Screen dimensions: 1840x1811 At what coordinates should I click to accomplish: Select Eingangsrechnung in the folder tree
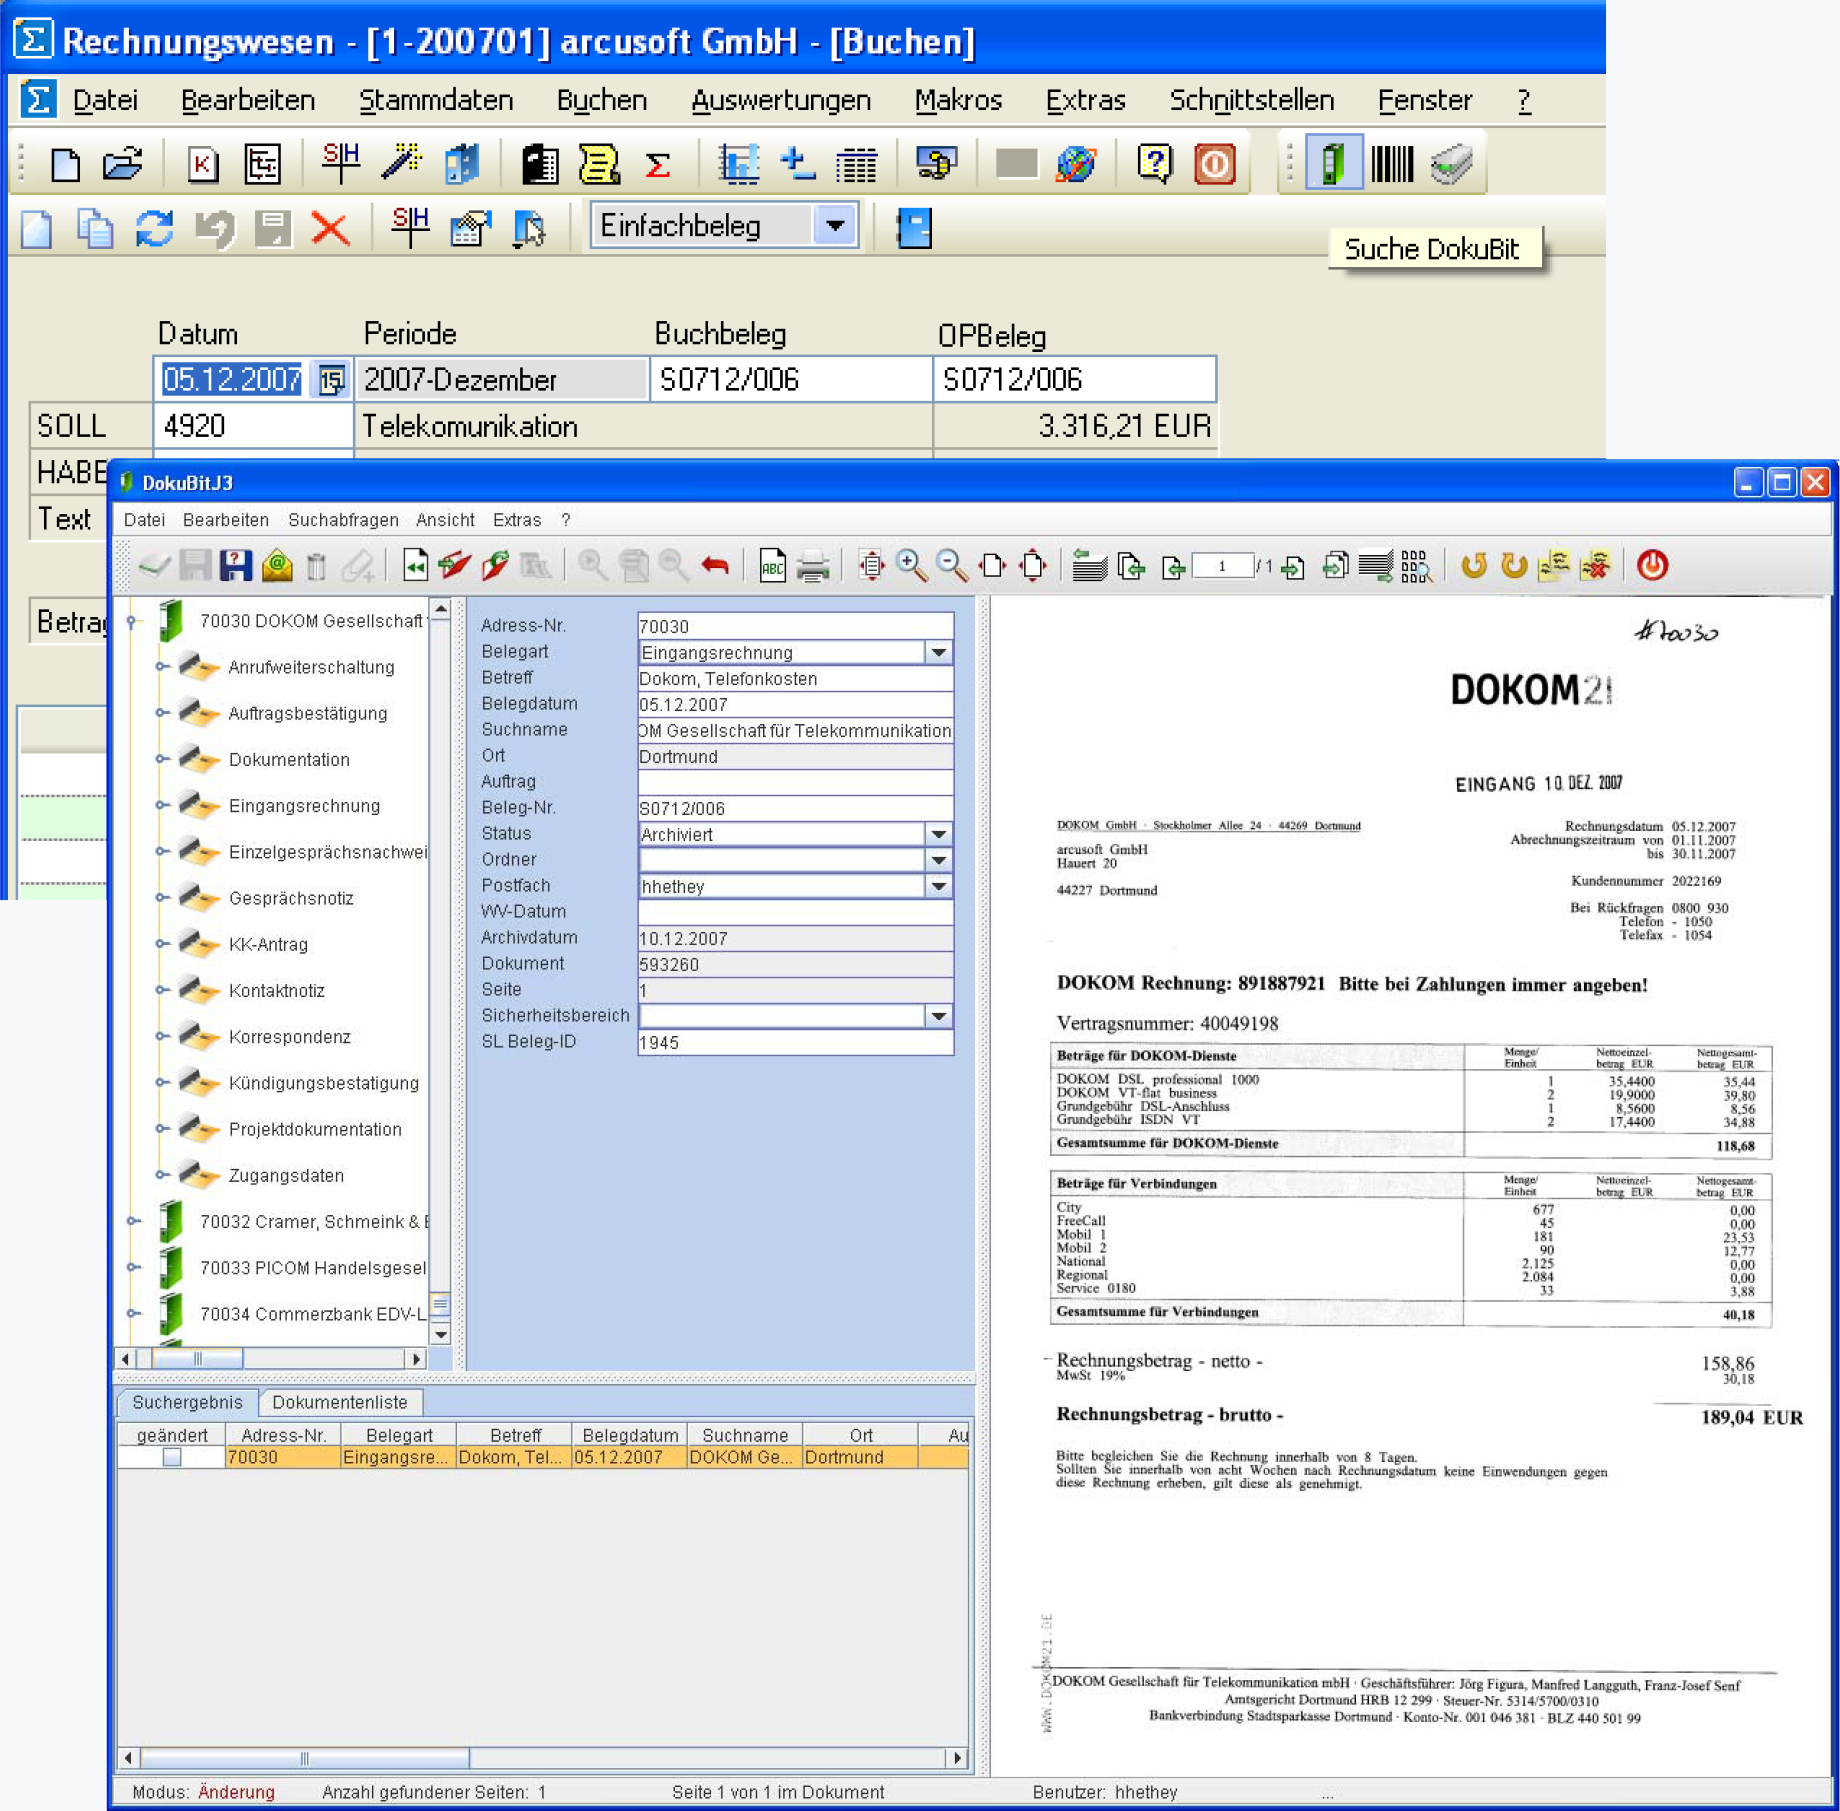[304, 806]
